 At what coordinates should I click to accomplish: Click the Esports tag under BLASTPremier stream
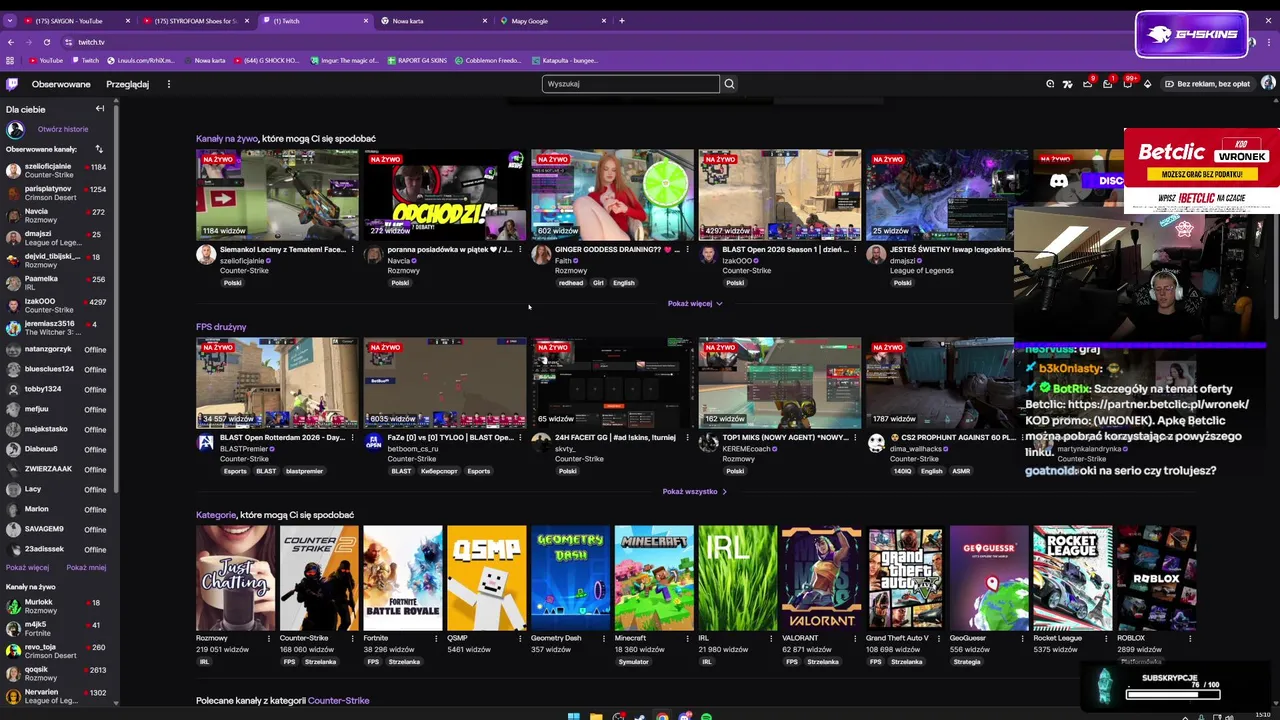point(235,471)
